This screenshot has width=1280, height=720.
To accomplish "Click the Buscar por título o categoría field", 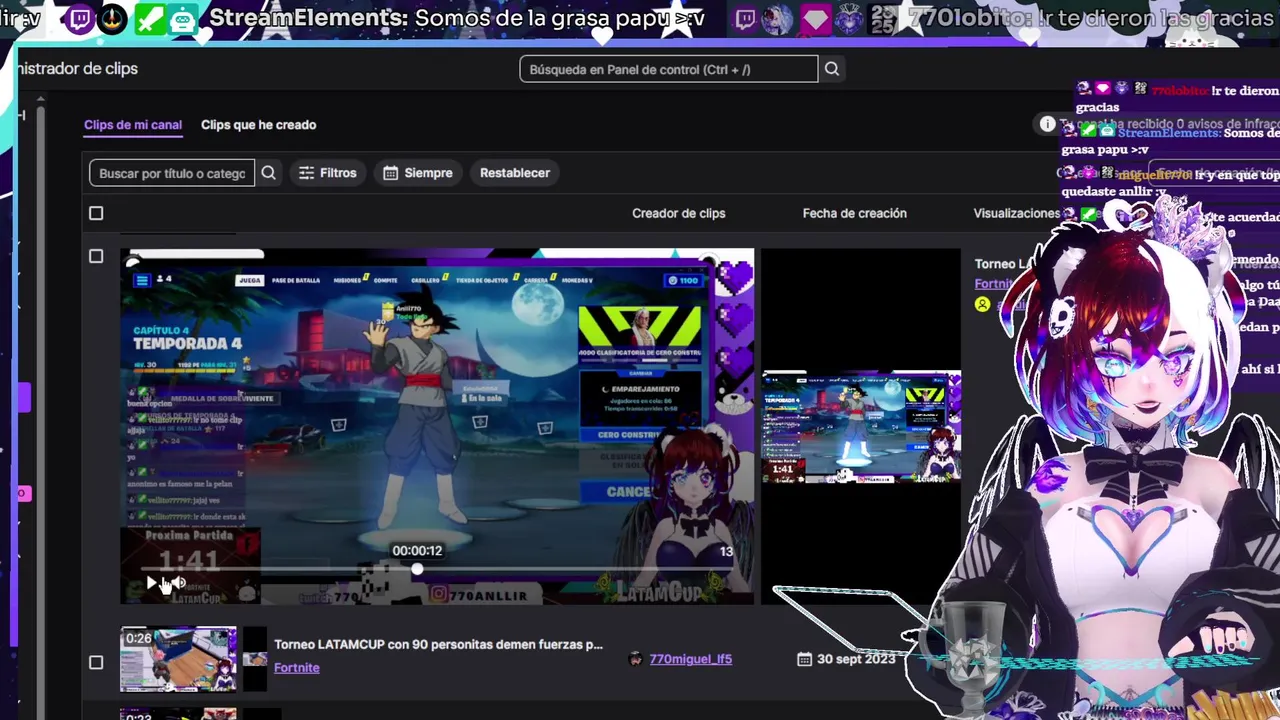I will (x=172, y=173).
